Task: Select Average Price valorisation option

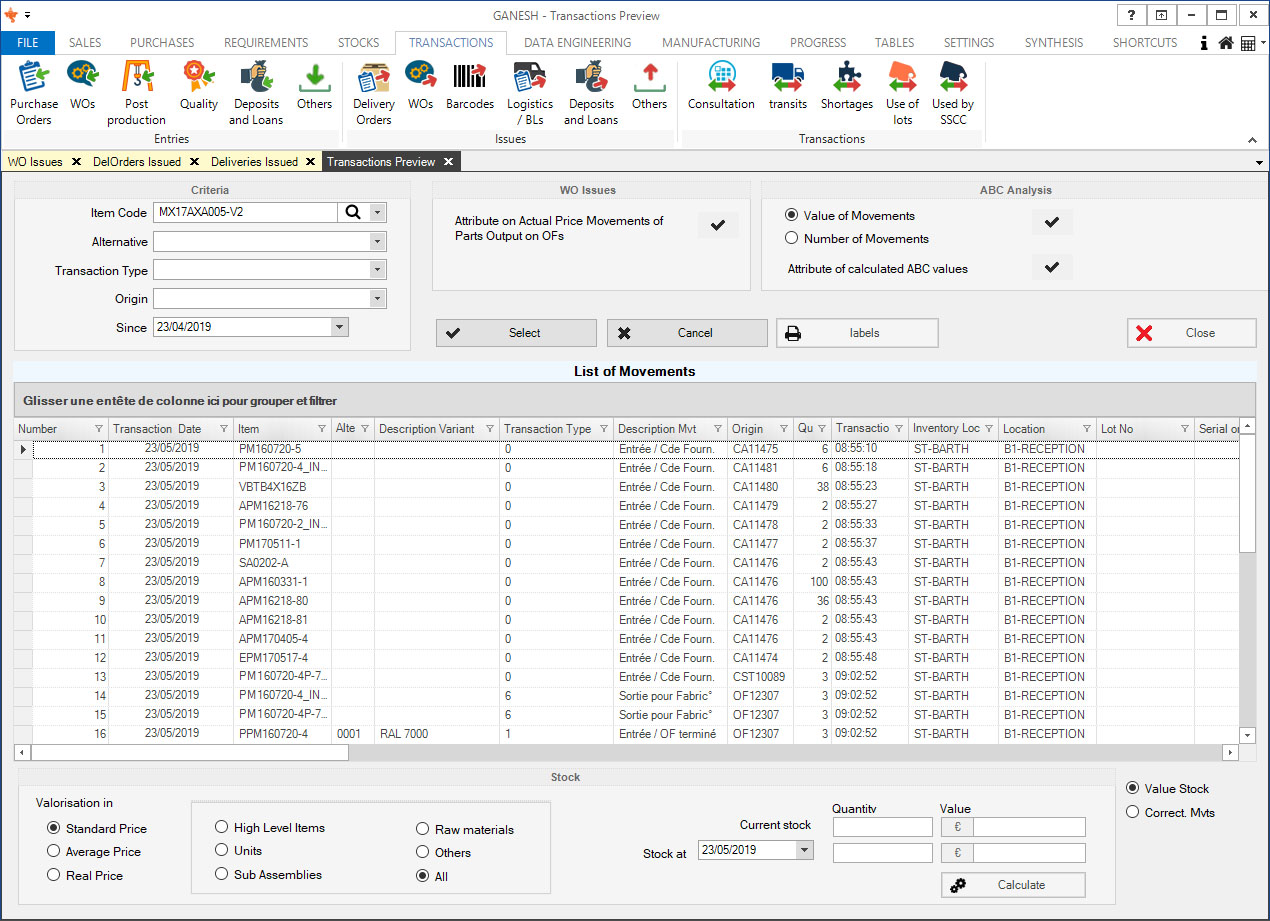Action: point(54,852)
